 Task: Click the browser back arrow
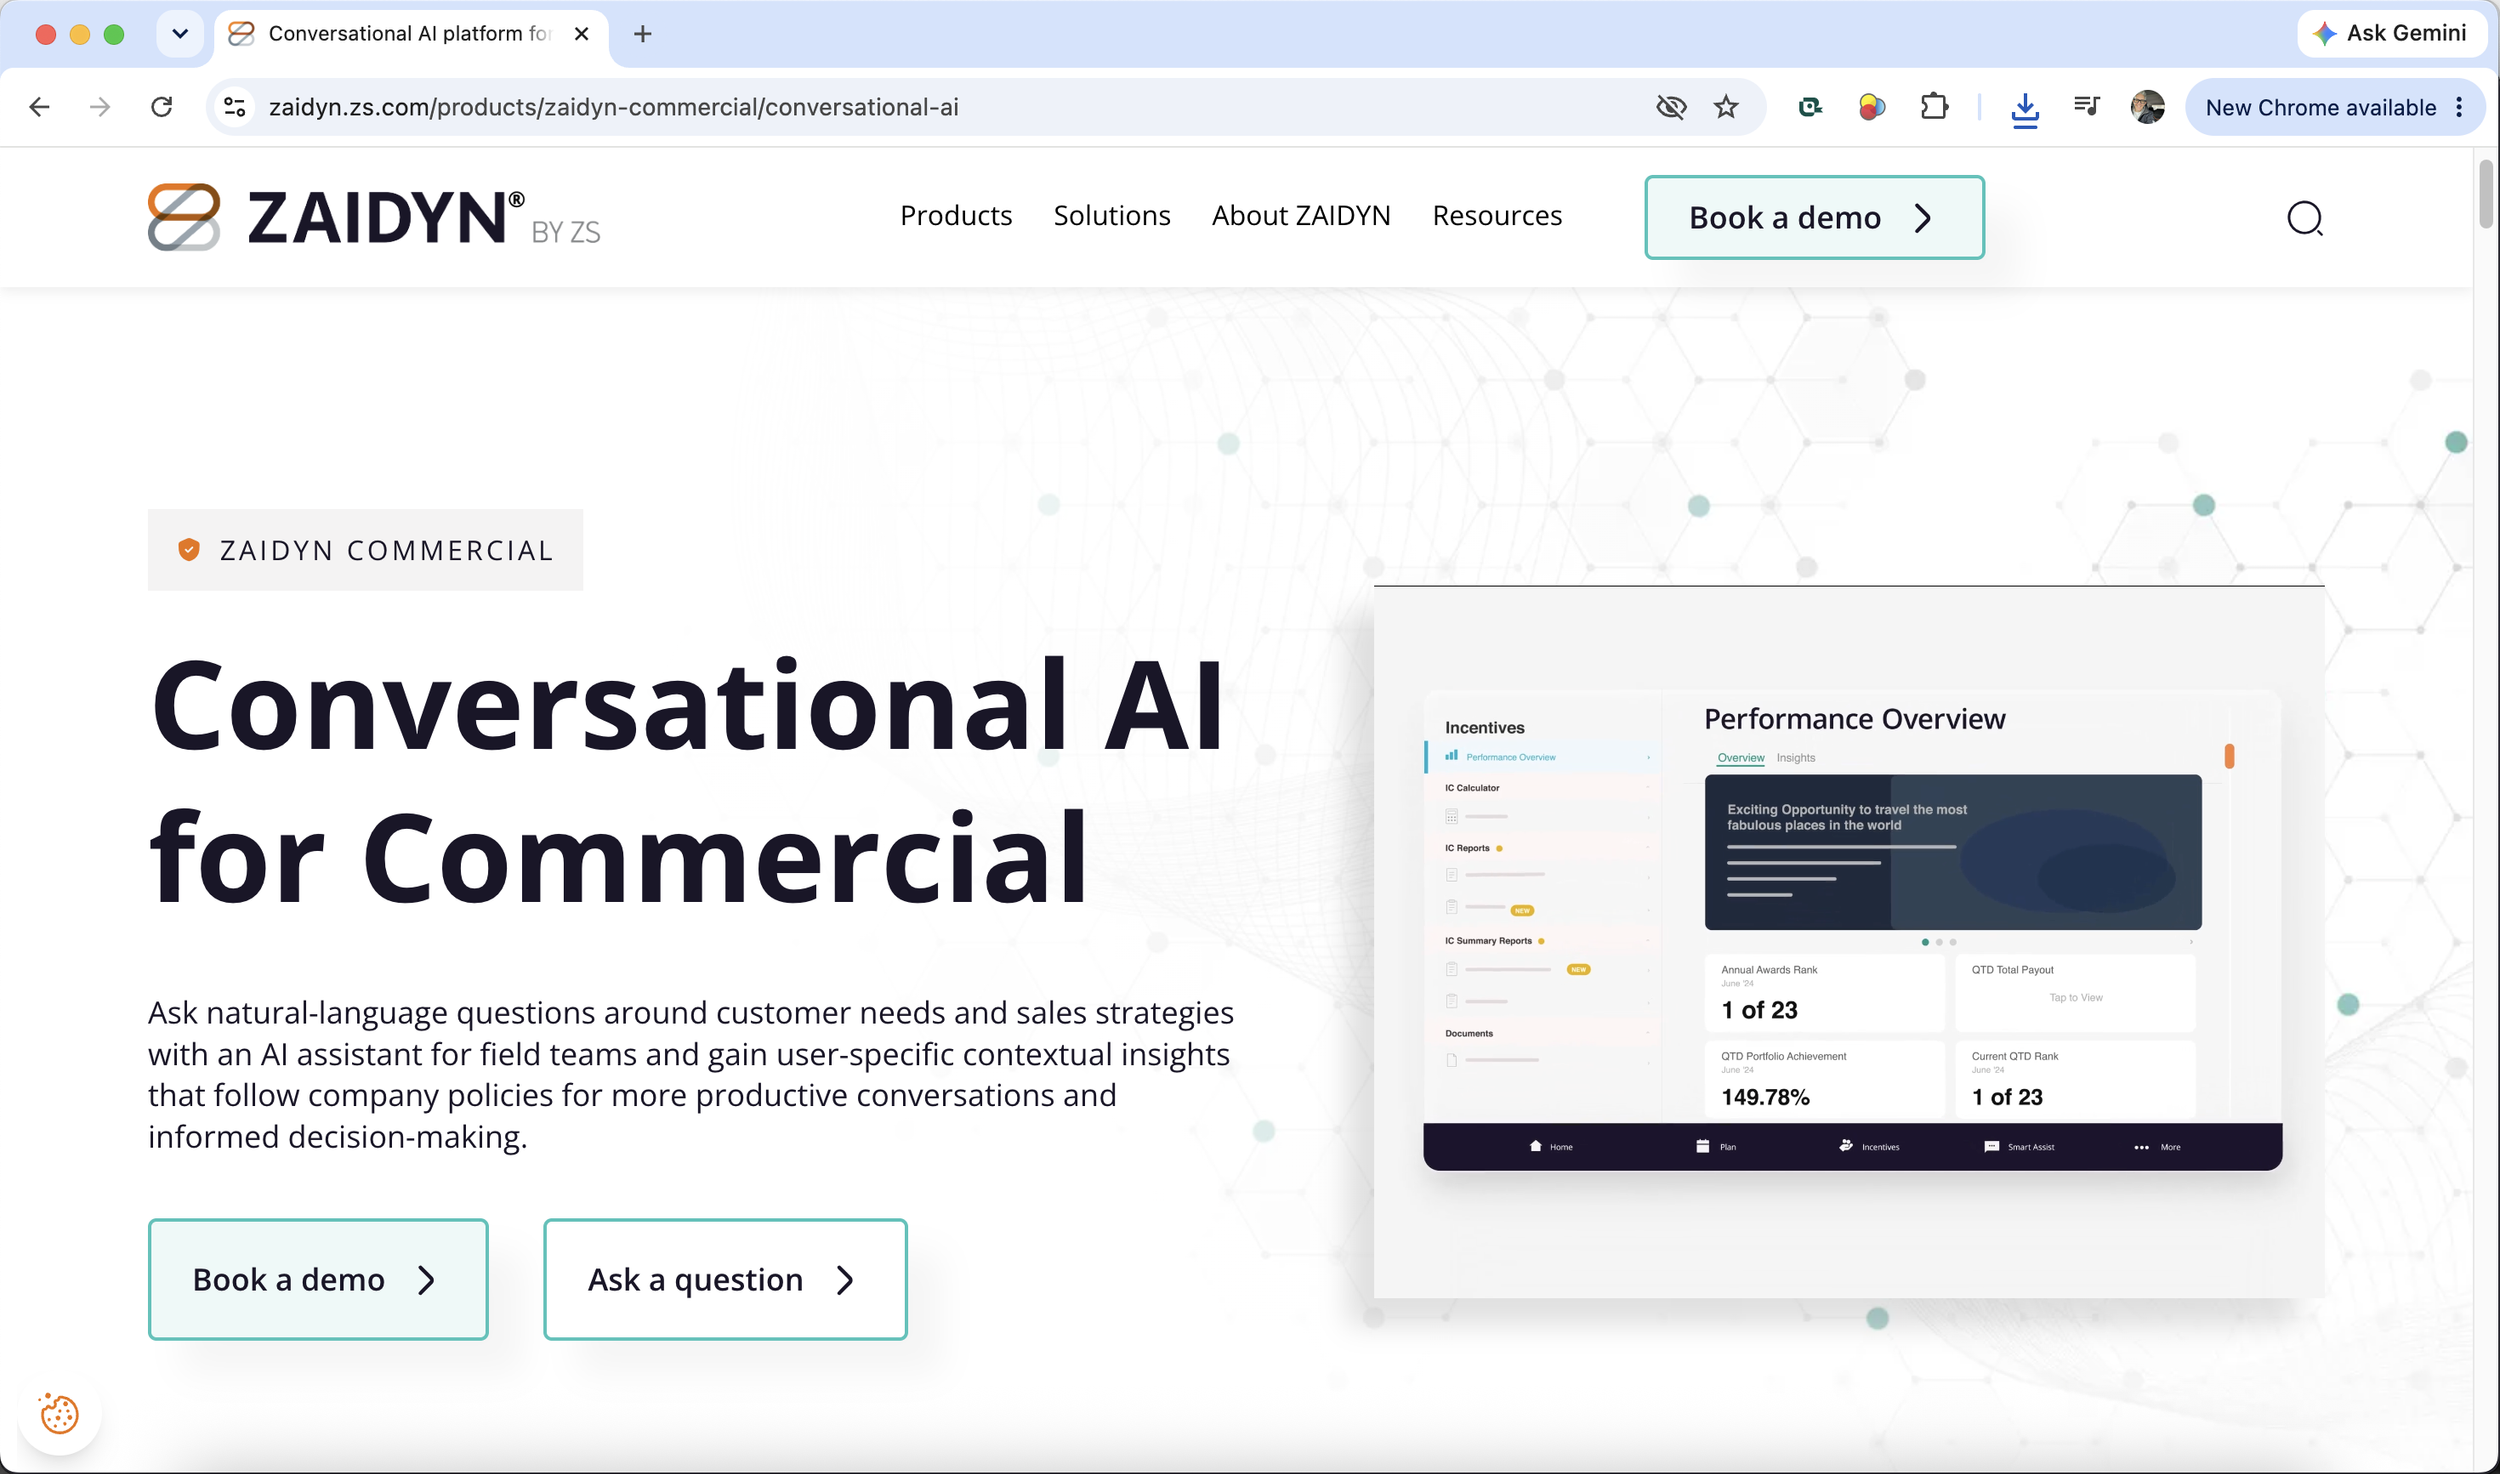39,107
